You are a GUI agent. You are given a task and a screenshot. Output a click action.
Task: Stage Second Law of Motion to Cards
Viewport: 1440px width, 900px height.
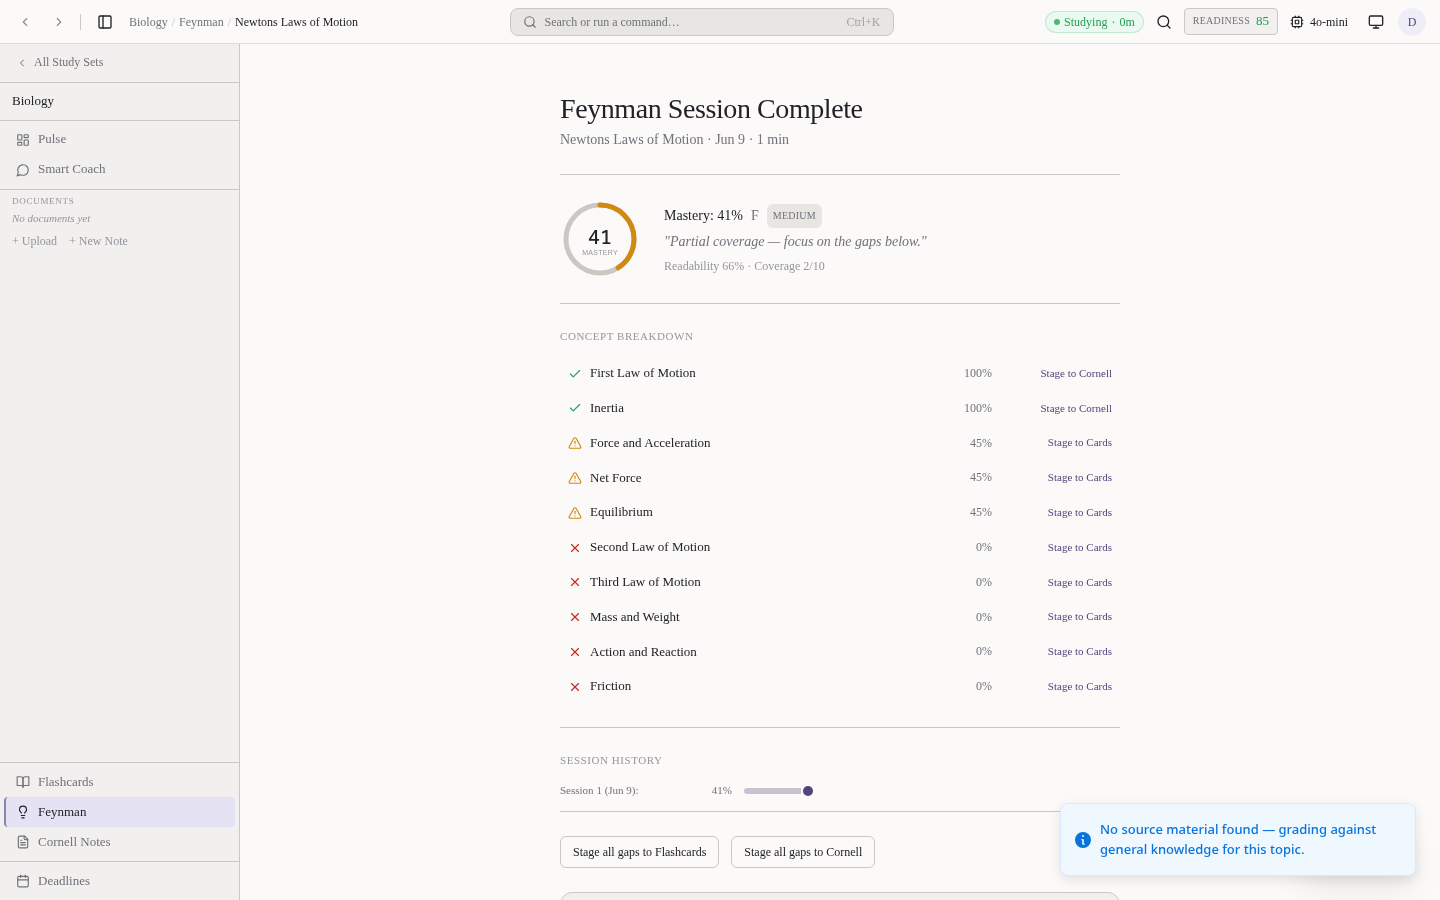click(x=1080, y=547)
